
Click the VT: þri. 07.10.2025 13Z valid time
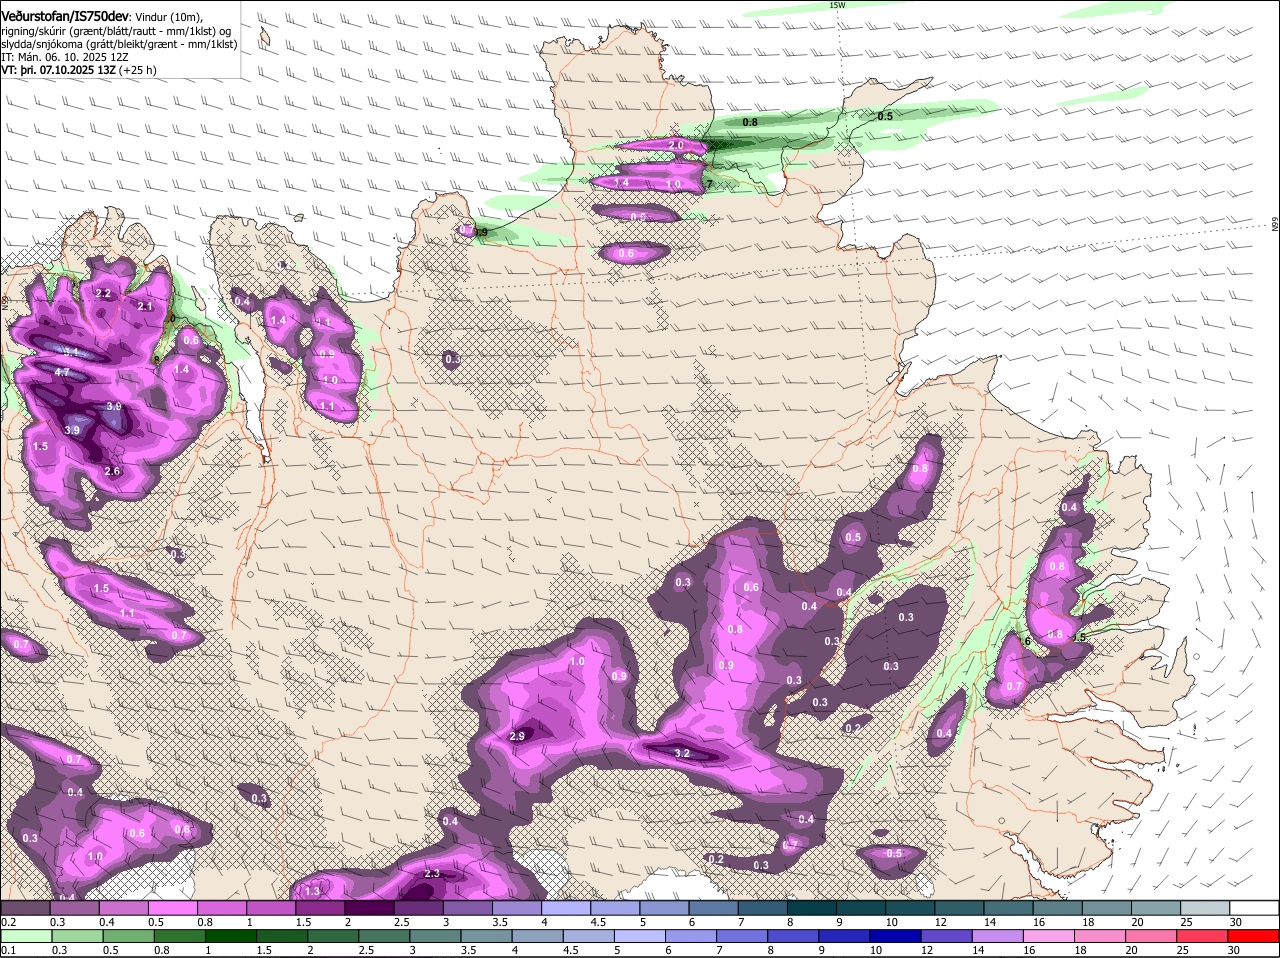pos(59,71)
